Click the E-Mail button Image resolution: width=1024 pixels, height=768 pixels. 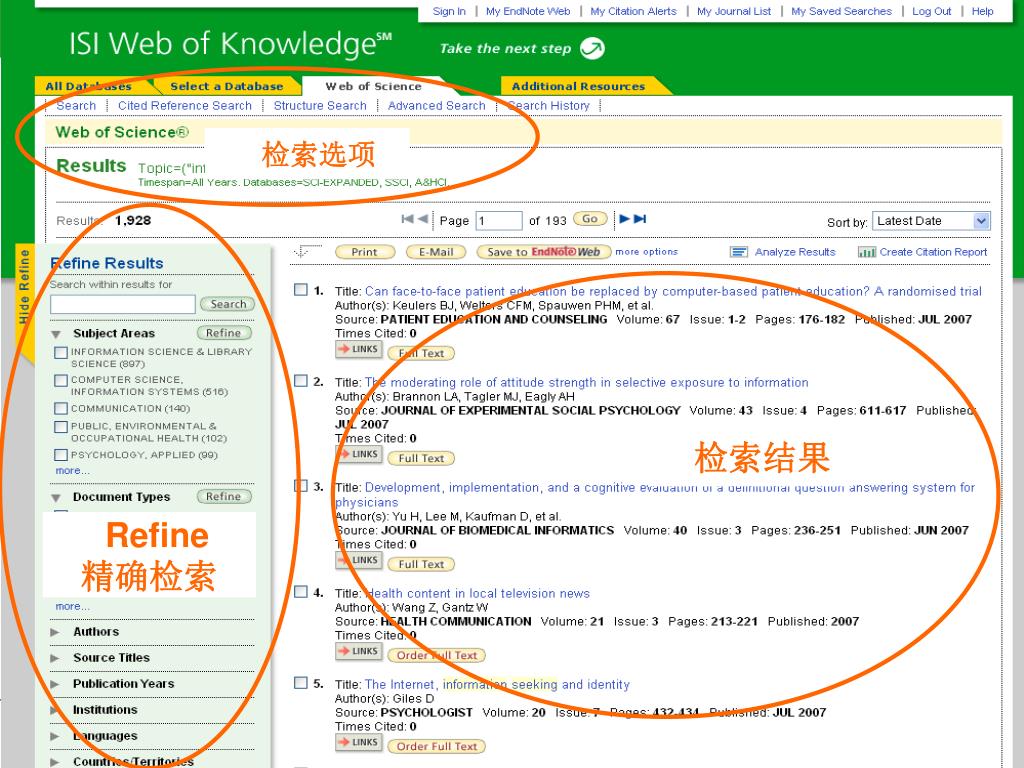[x=436, y=252]
